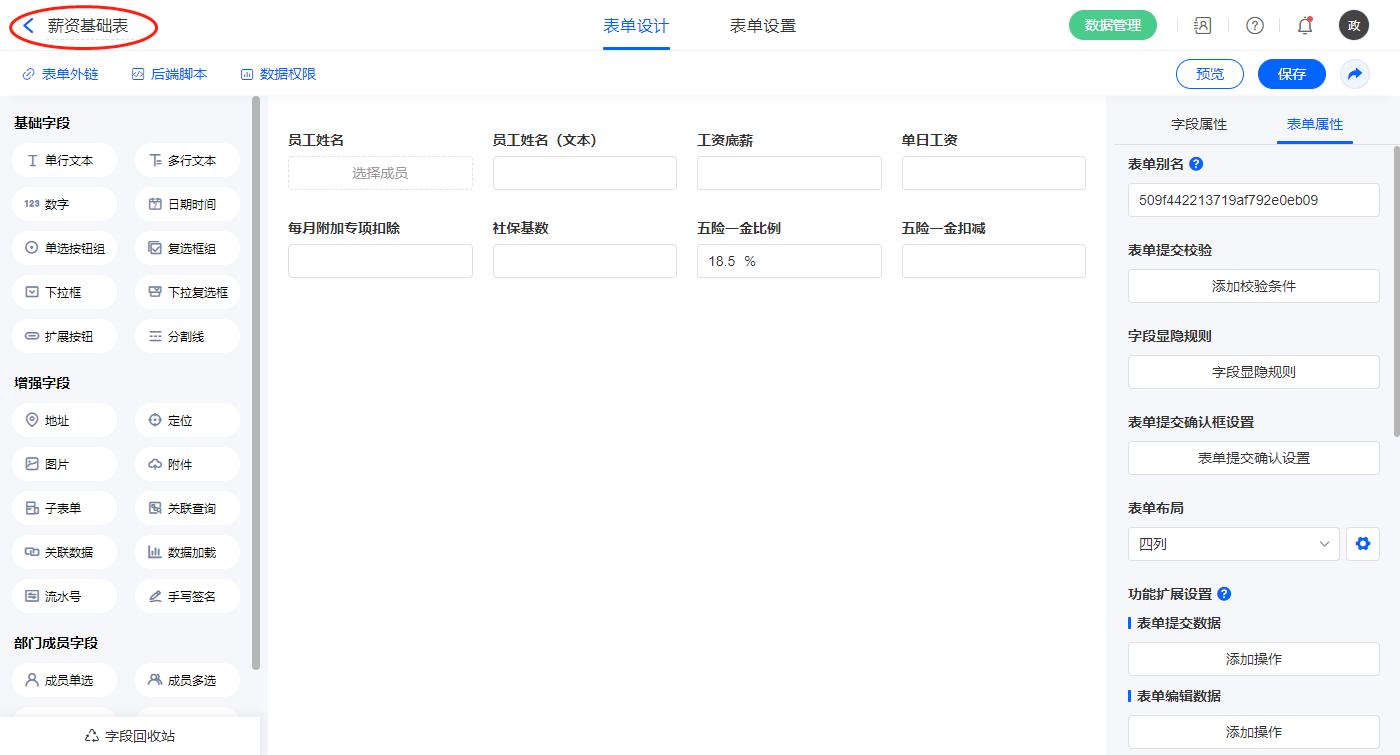Expand the 表单布局 四列 dropdown
Screen dimensions: 1400x755
tap(1232, 544)
